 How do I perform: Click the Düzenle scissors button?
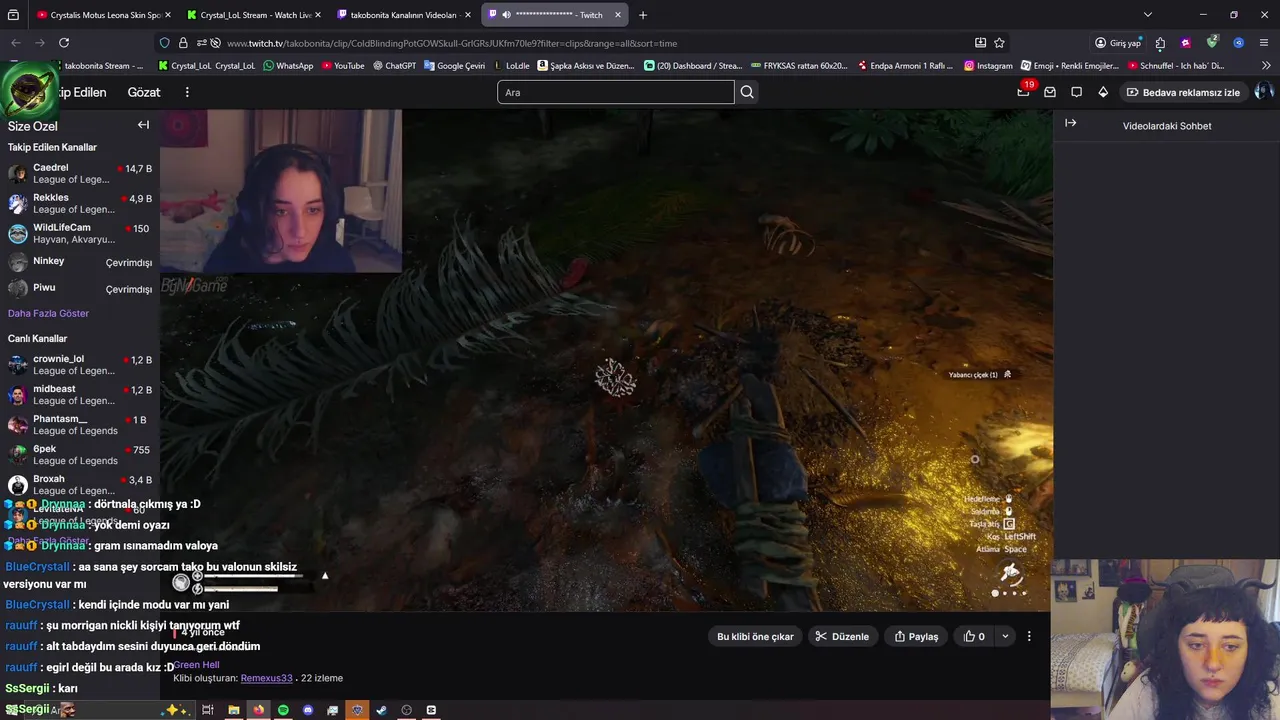click(x=842, y=636)
